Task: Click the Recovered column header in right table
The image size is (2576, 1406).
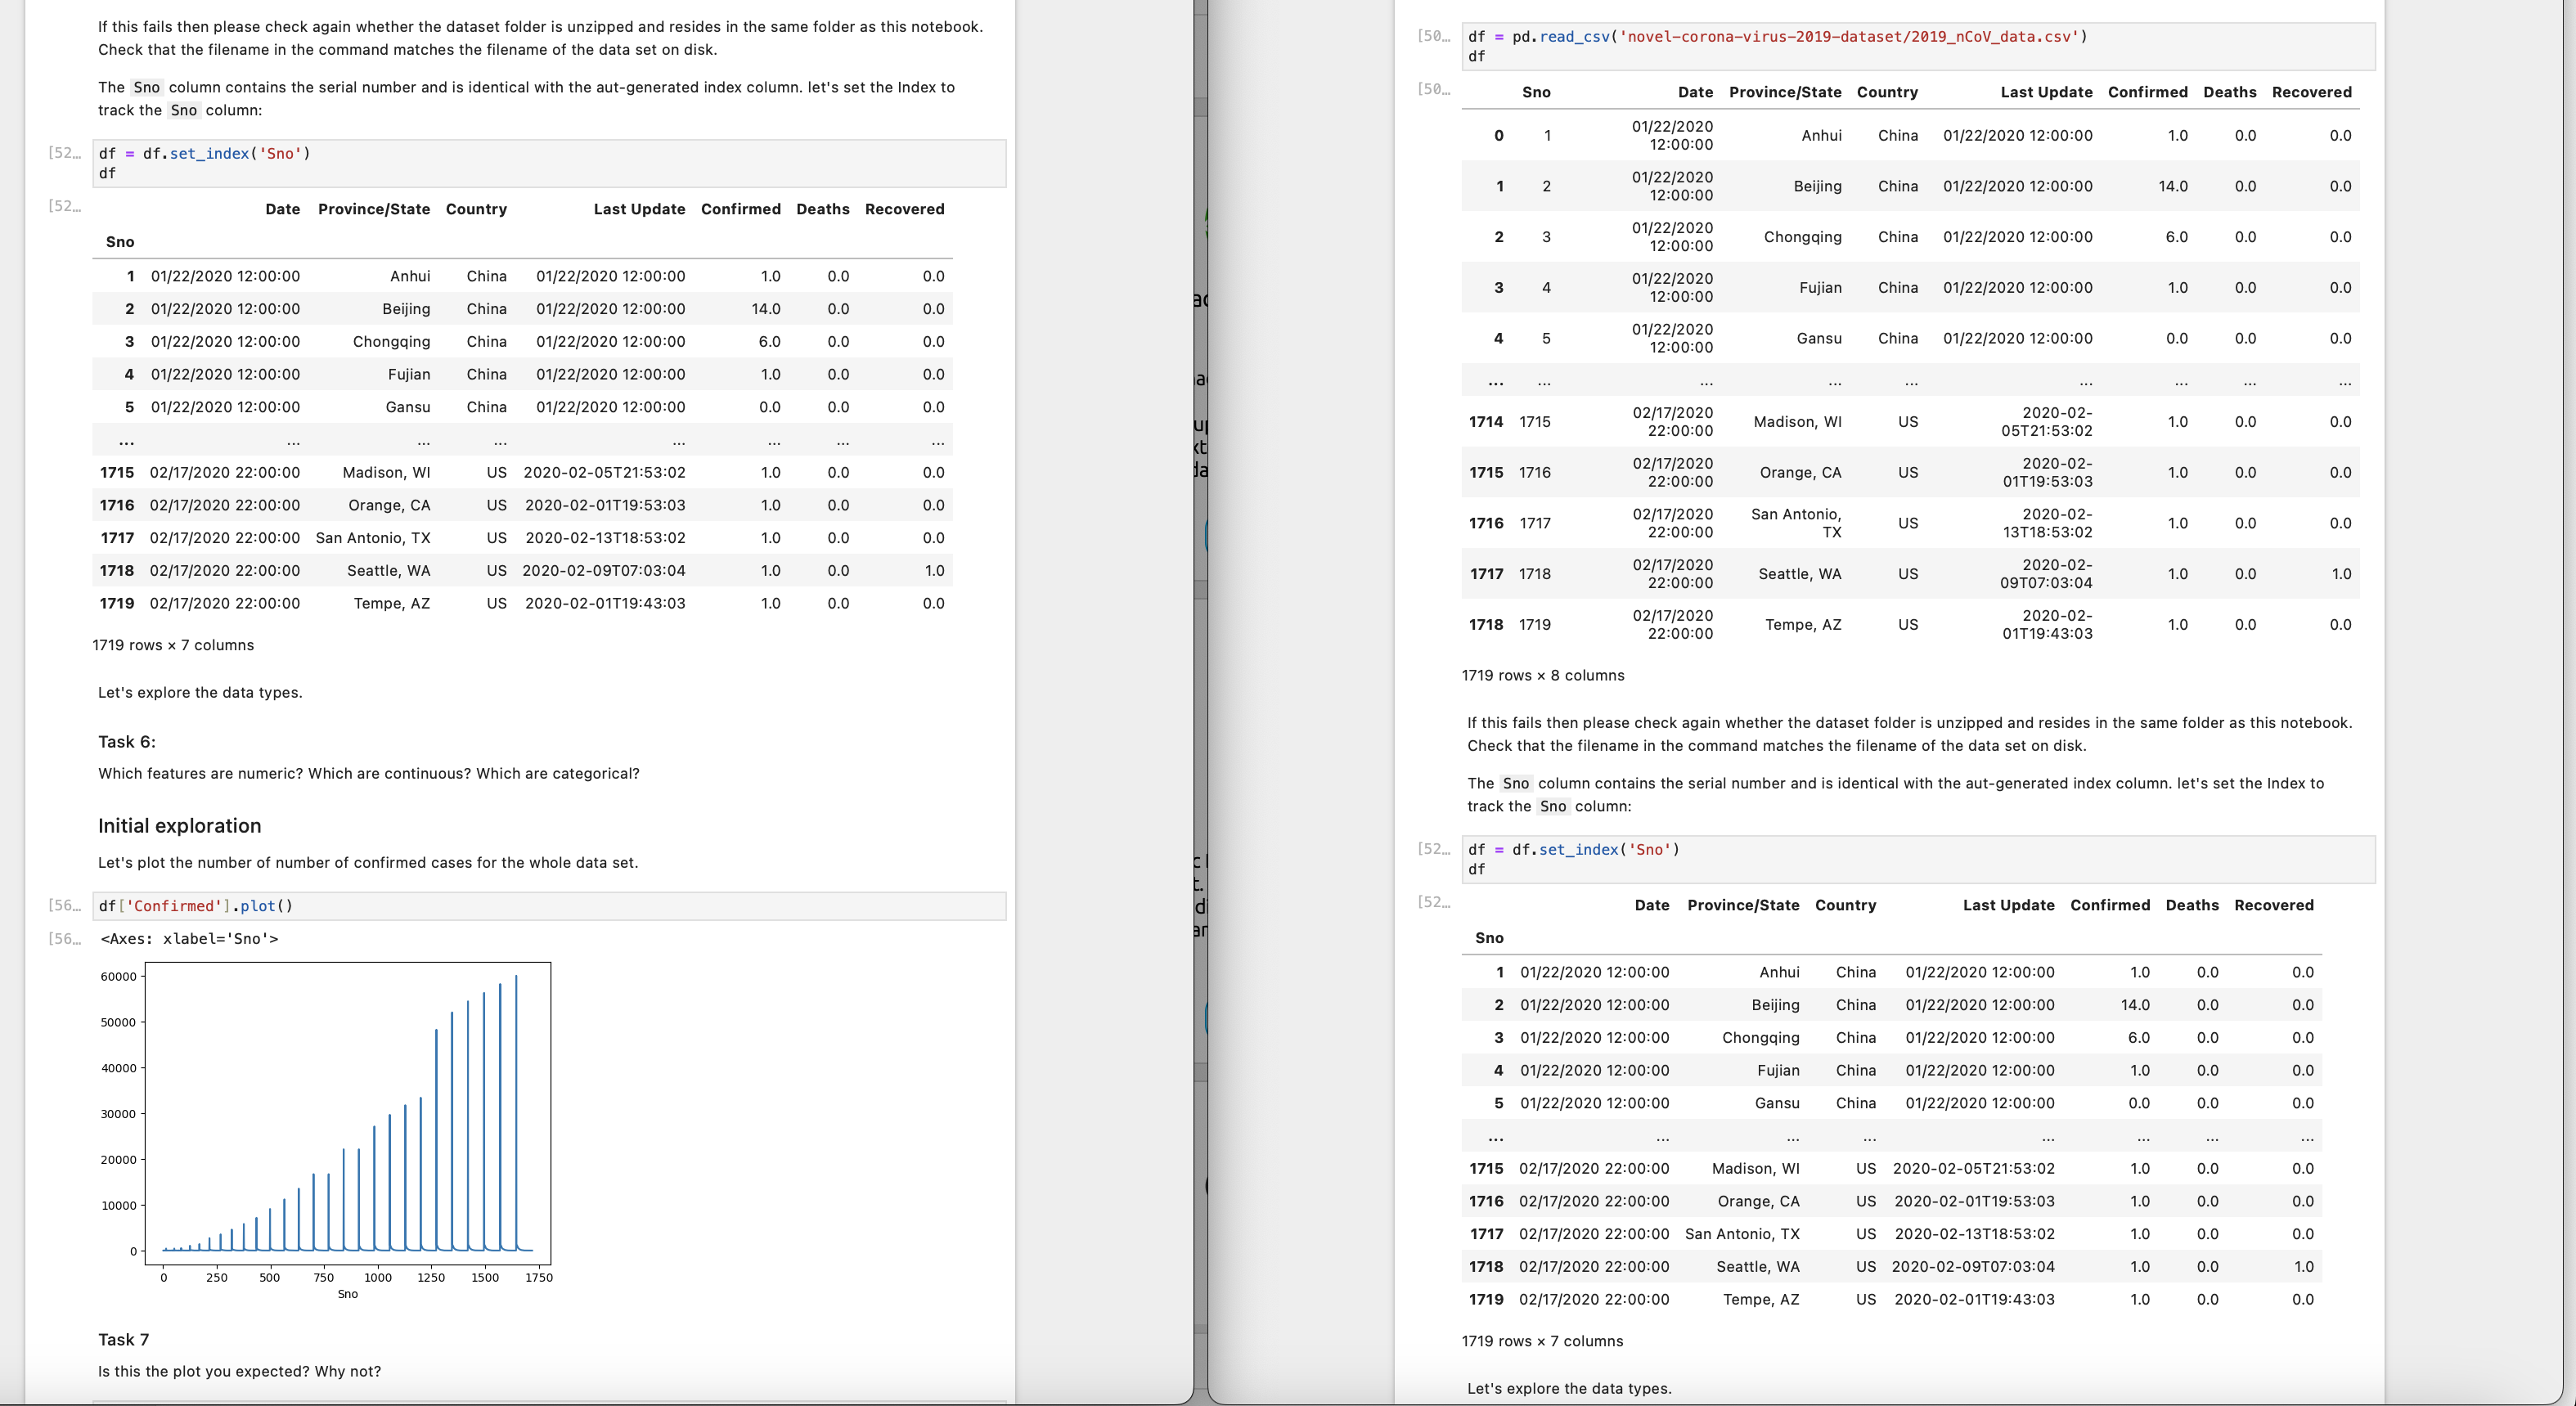Action: [x=2312, y=92]
